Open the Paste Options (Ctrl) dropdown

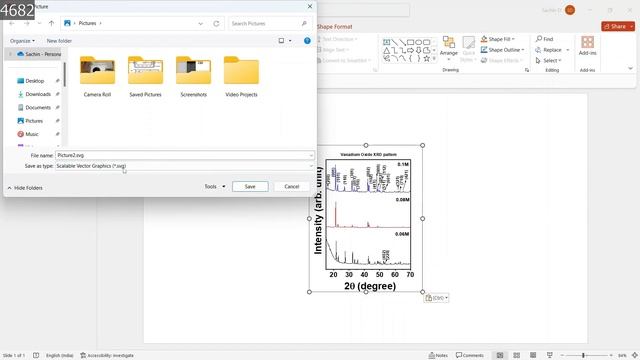[436, 298]
